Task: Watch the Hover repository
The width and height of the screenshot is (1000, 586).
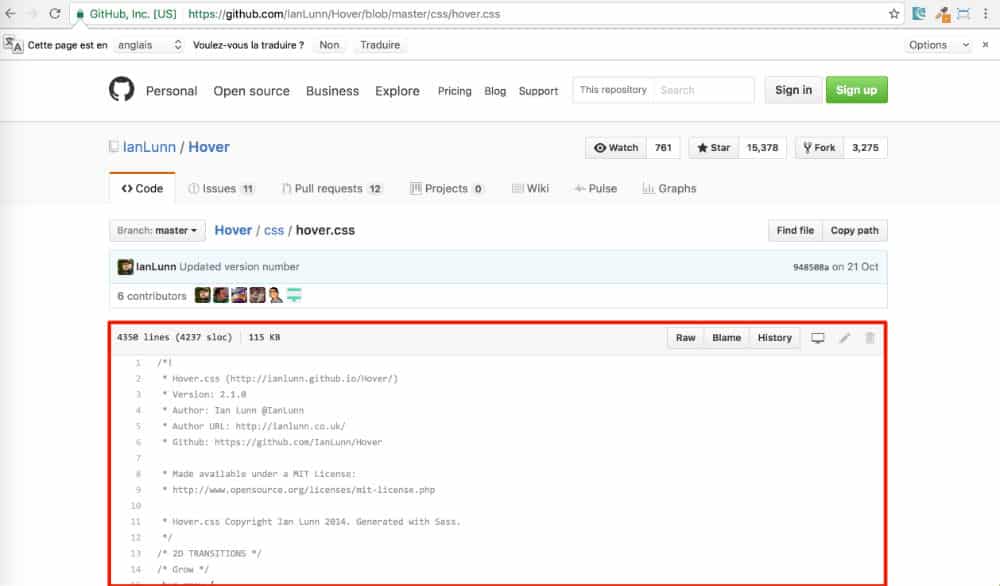Action: click(x=615, y=147)
